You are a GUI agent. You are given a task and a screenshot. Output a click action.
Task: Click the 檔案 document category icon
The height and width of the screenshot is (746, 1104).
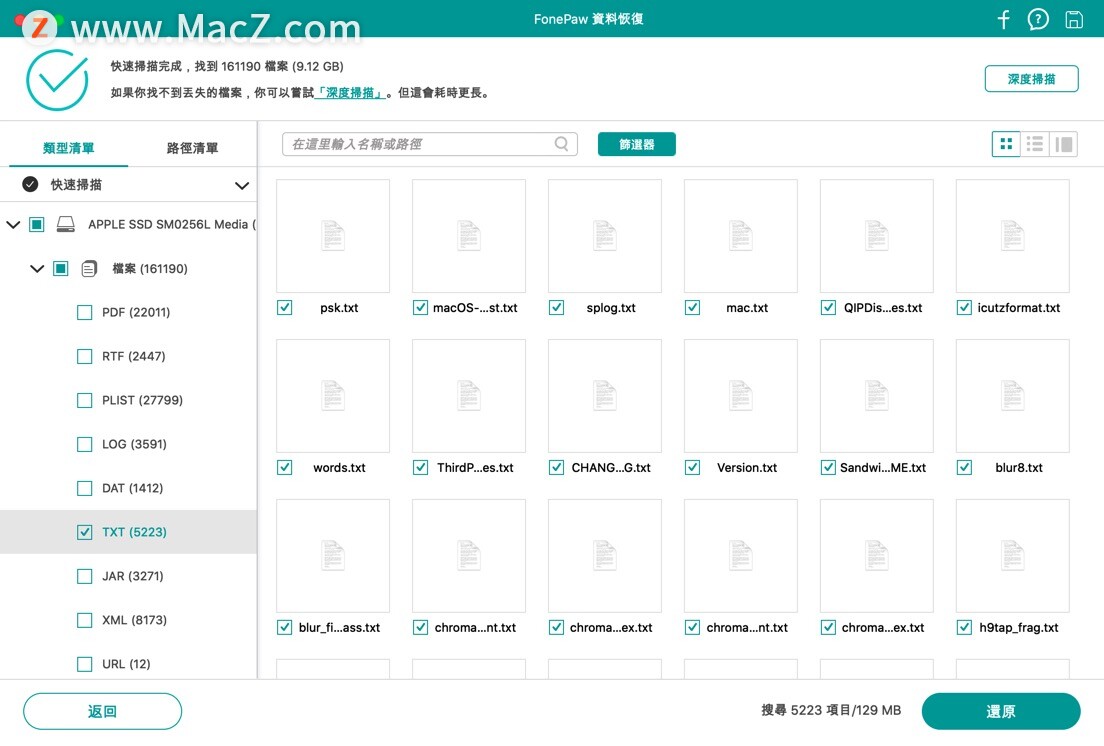[x=89, y=268]
